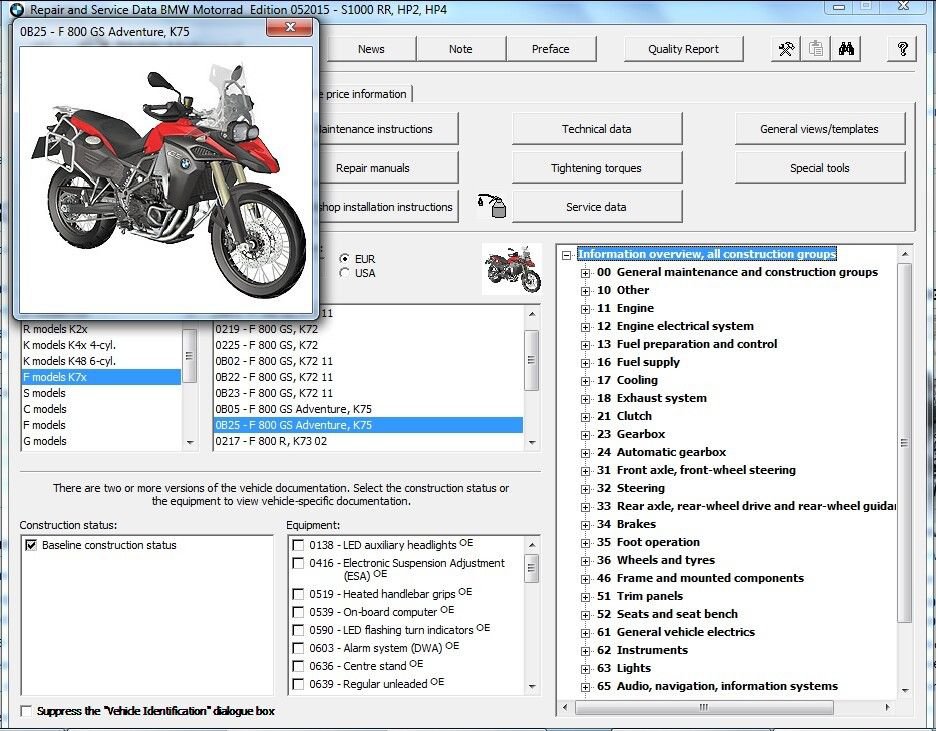Select the EUR radio button
This screenshot has height=731, width=936.
point(344,259)
